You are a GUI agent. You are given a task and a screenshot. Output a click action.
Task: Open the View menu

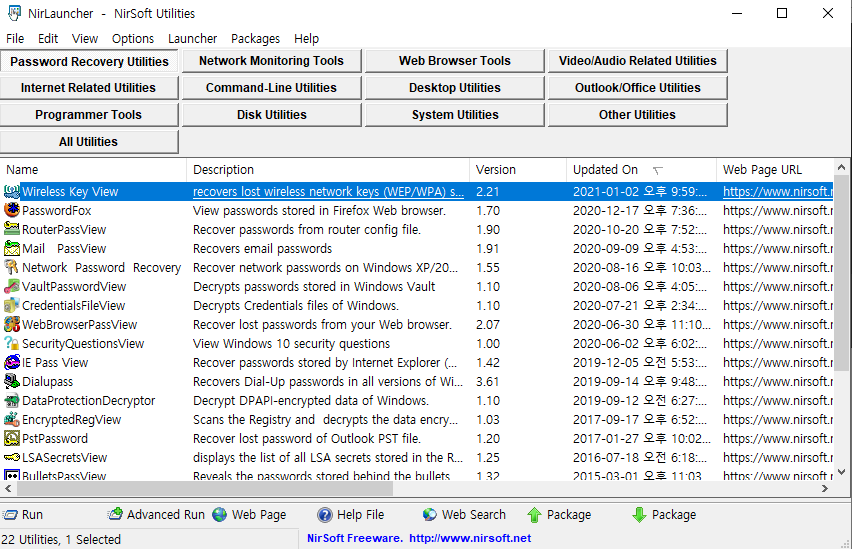coord(85,39)
